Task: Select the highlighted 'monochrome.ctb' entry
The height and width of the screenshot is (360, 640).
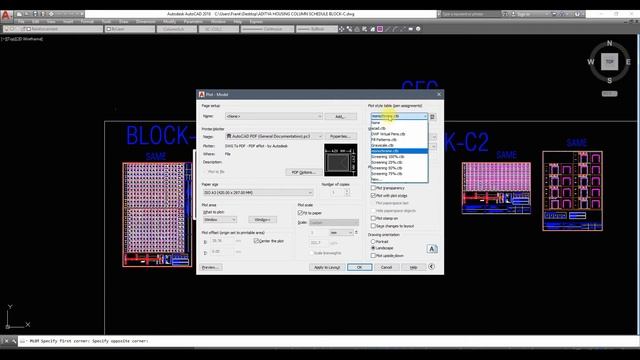Action: pyautogui.click(x=399, y=151)
